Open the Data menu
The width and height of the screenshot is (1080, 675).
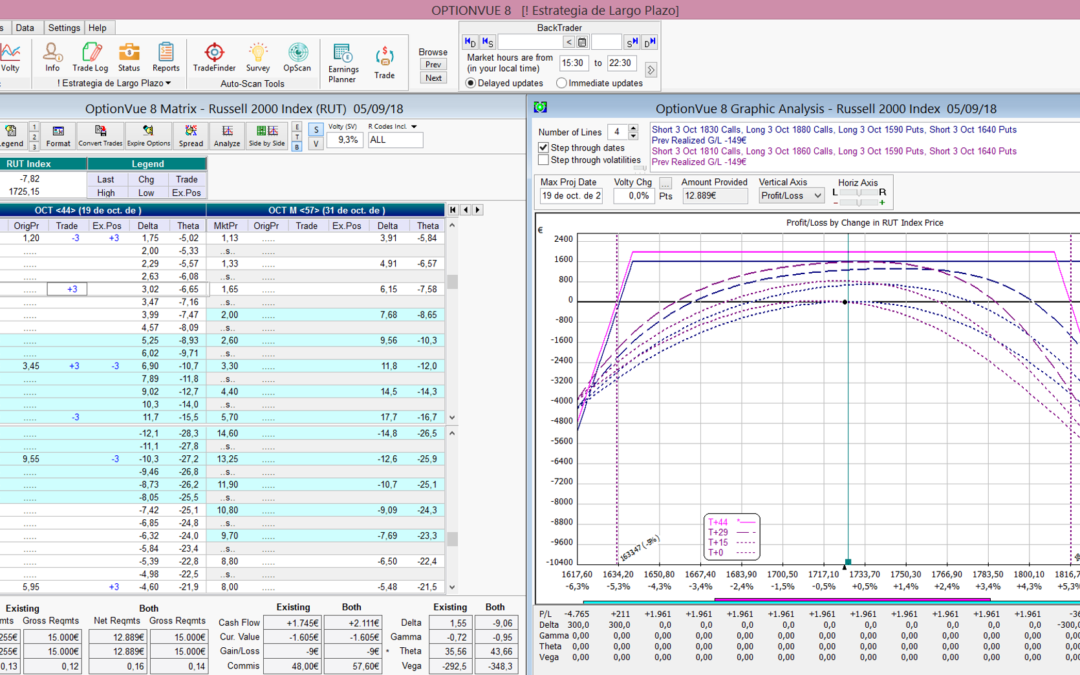pyautogui.click(x=25, y=28)
